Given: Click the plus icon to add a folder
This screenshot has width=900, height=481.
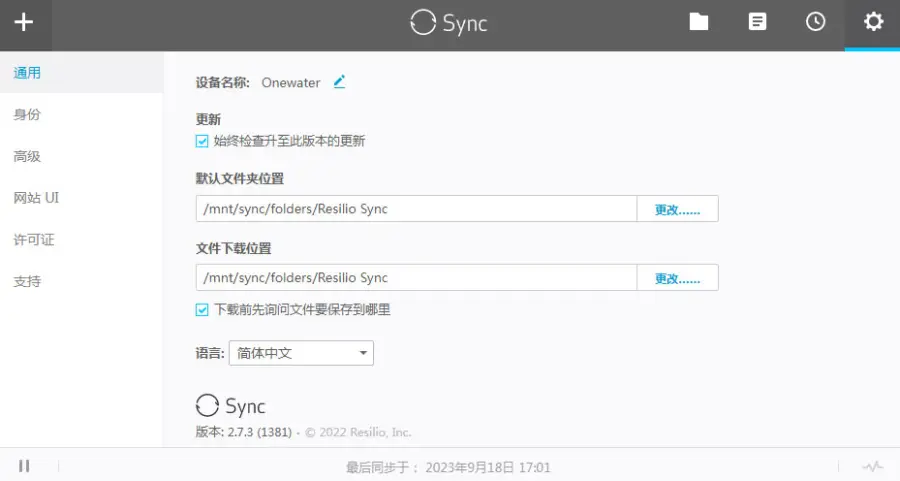Looking at the screenshot, I should [24, 22].
